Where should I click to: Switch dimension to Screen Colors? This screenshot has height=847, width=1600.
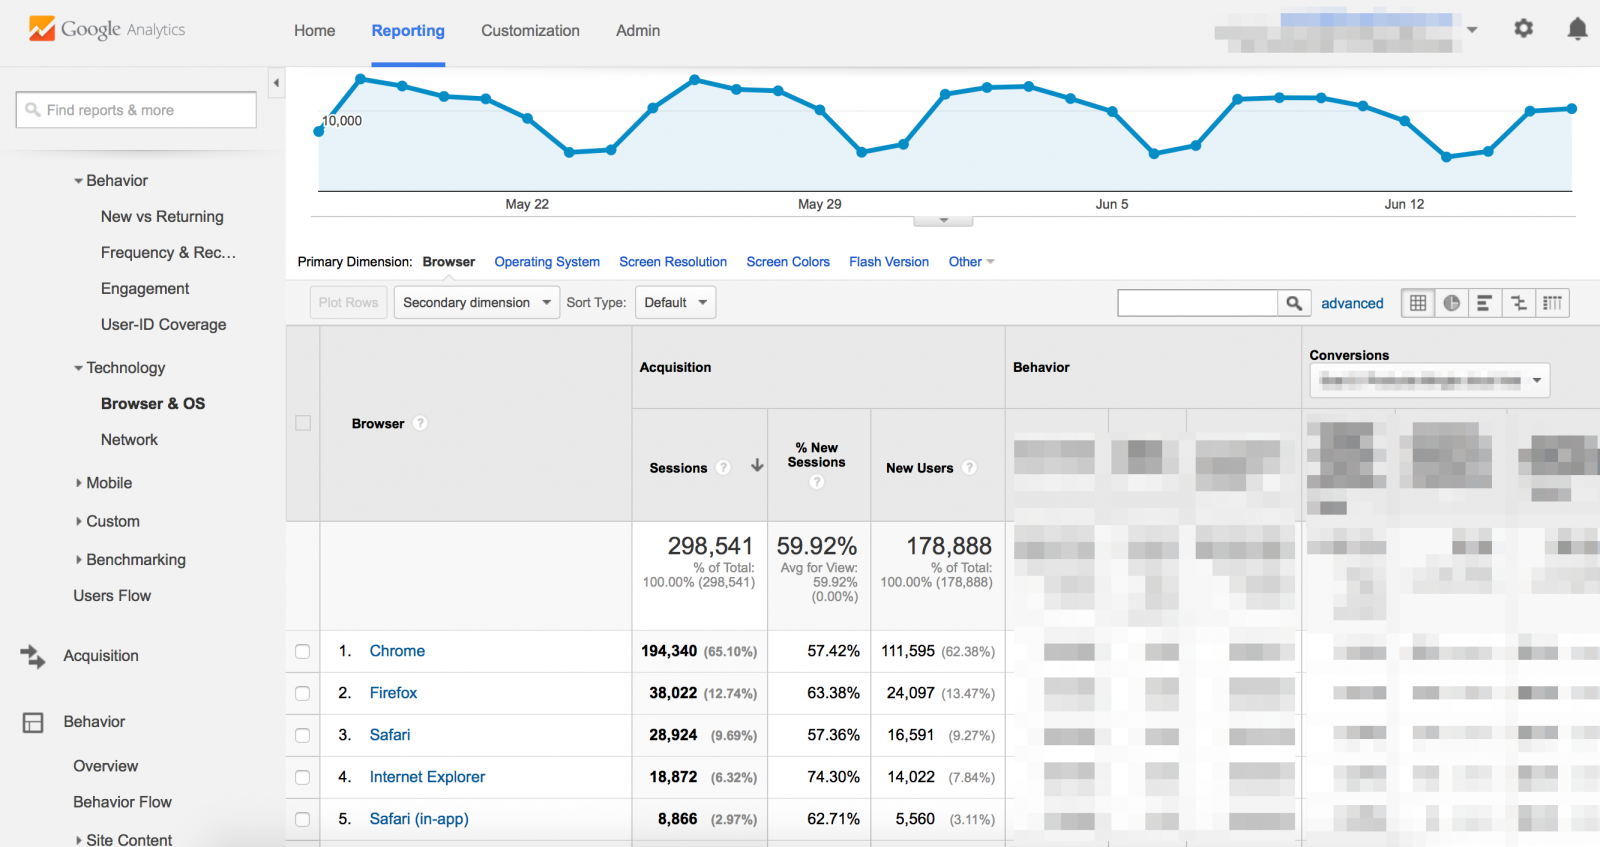pos(788,262)
